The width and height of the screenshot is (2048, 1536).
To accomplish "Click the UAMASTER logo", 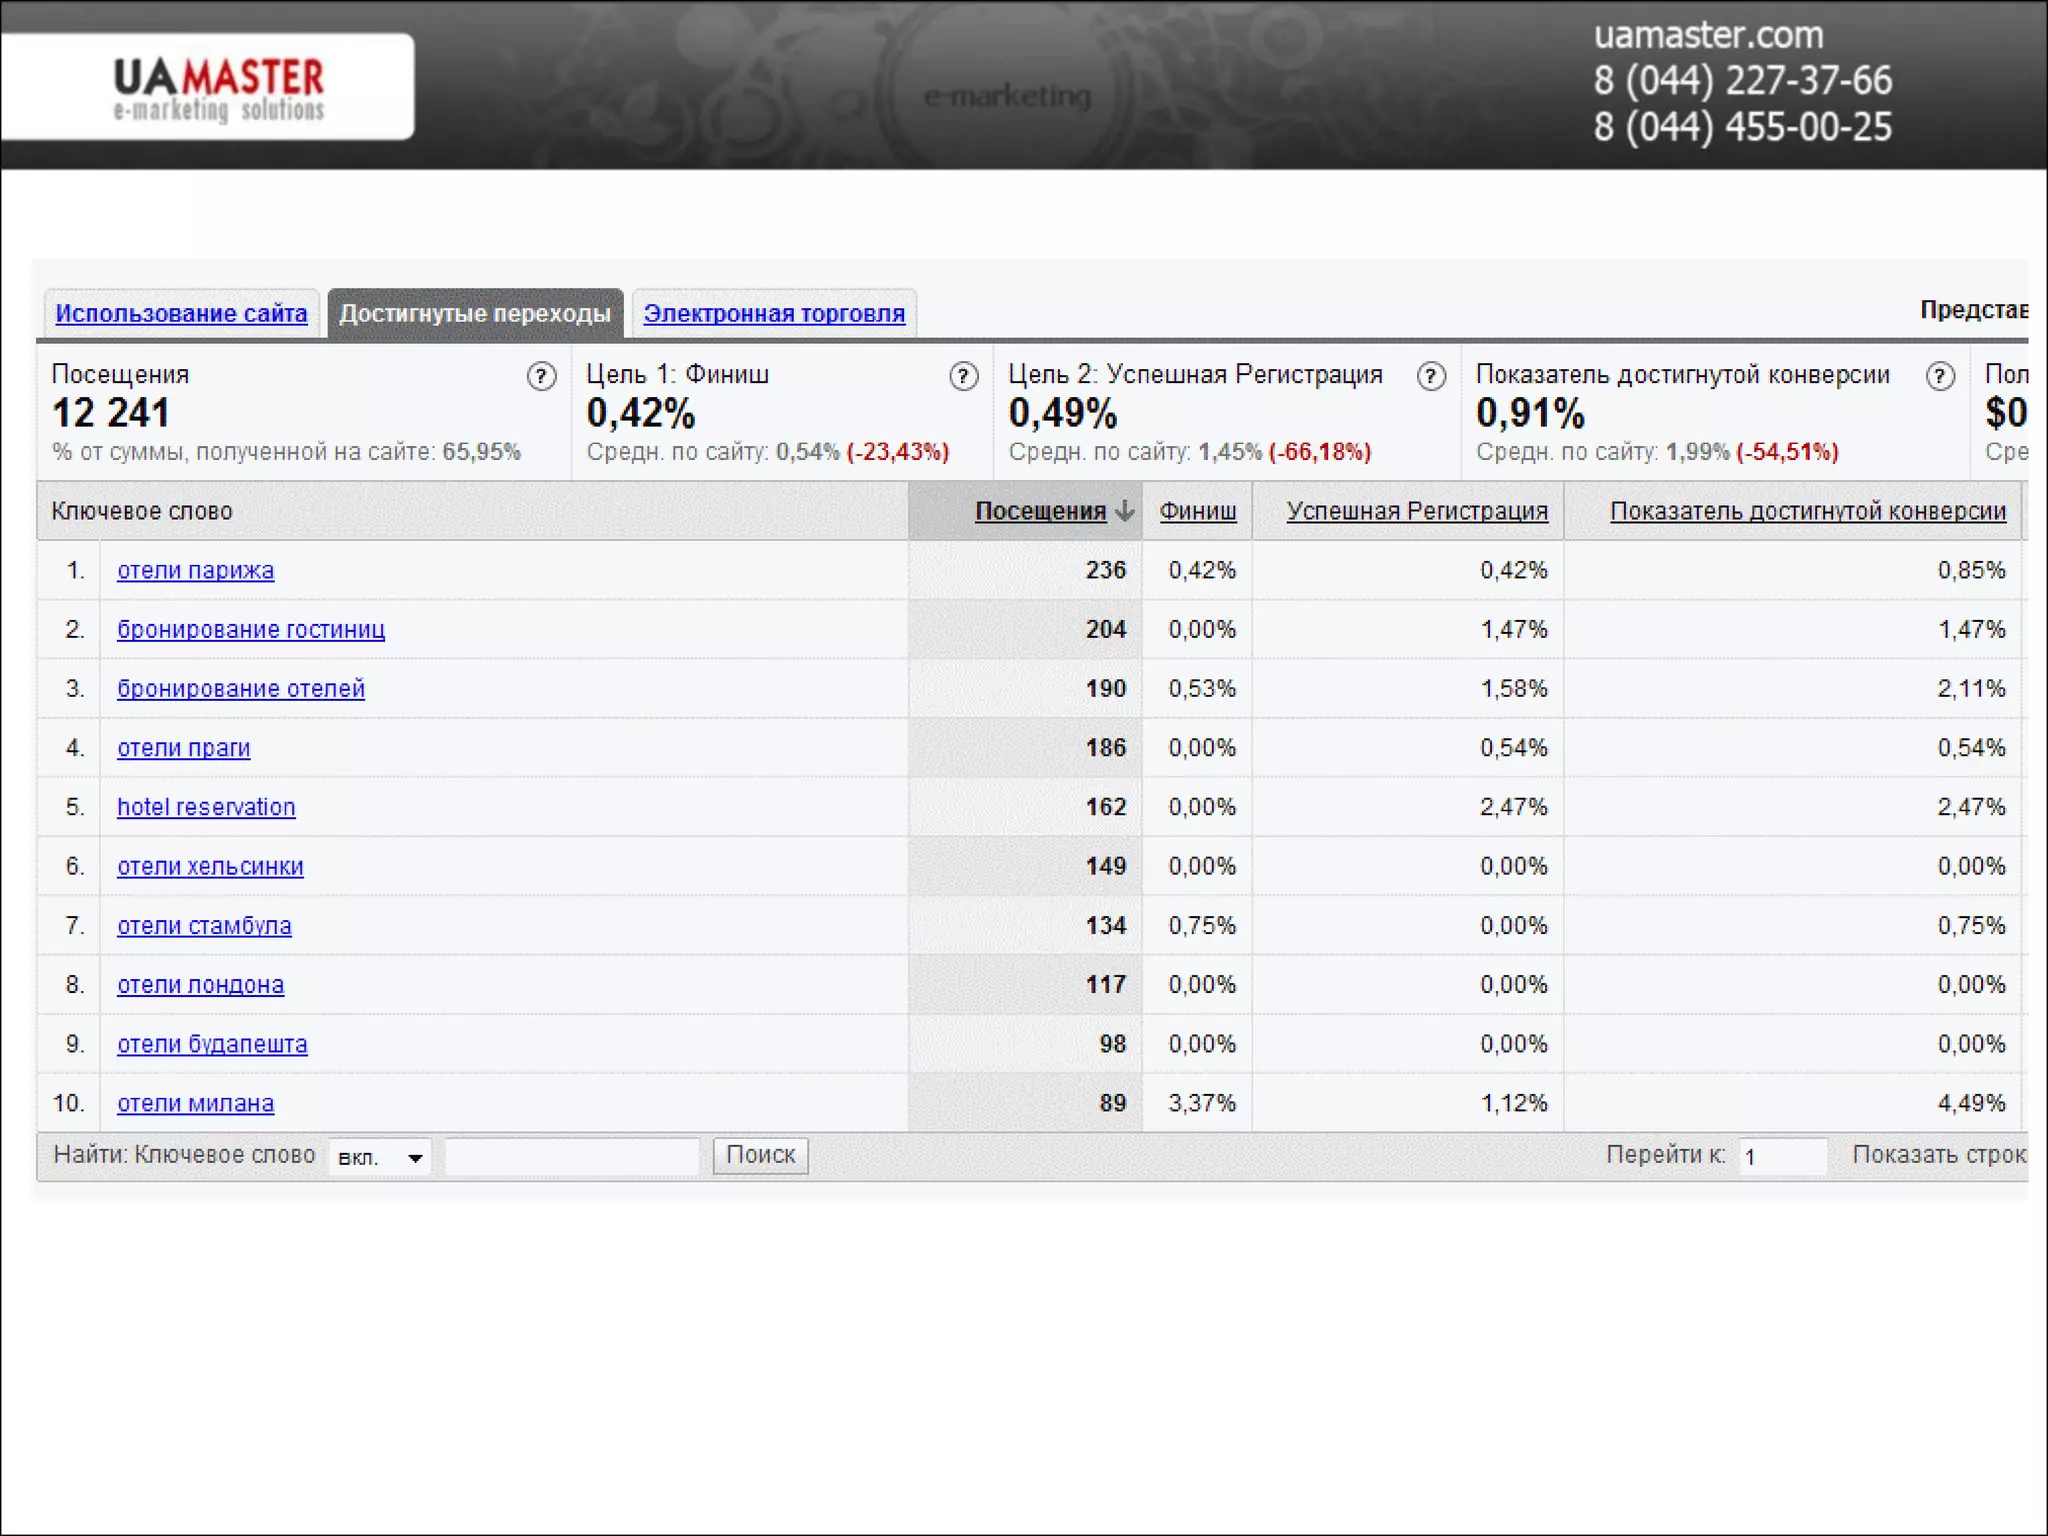I will (218, 88).
